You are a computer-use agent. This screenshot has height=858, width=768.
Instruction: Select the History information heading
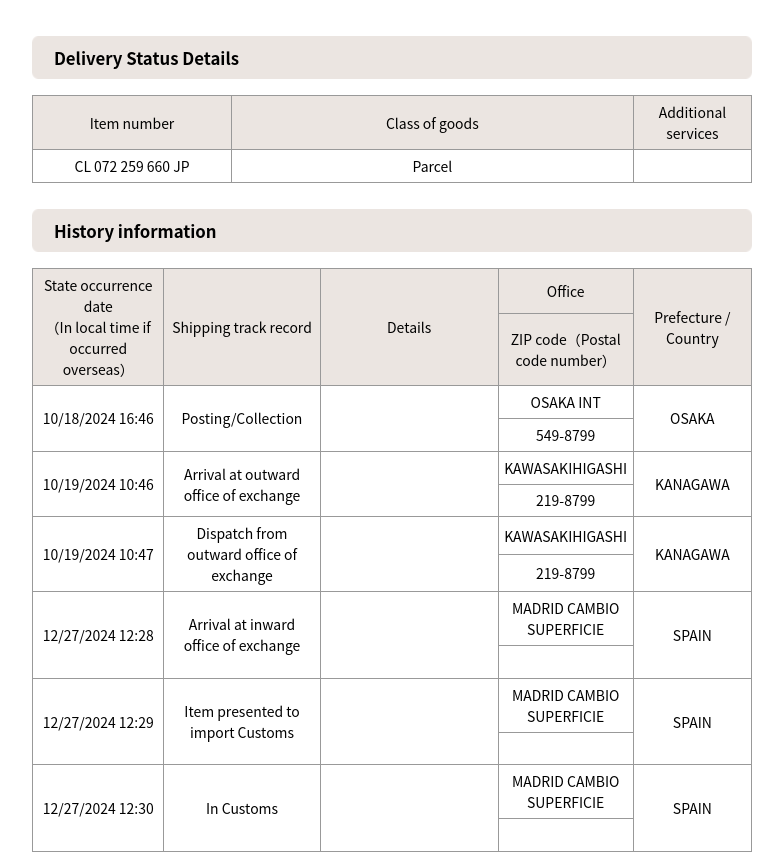click(x=135, y=231)
